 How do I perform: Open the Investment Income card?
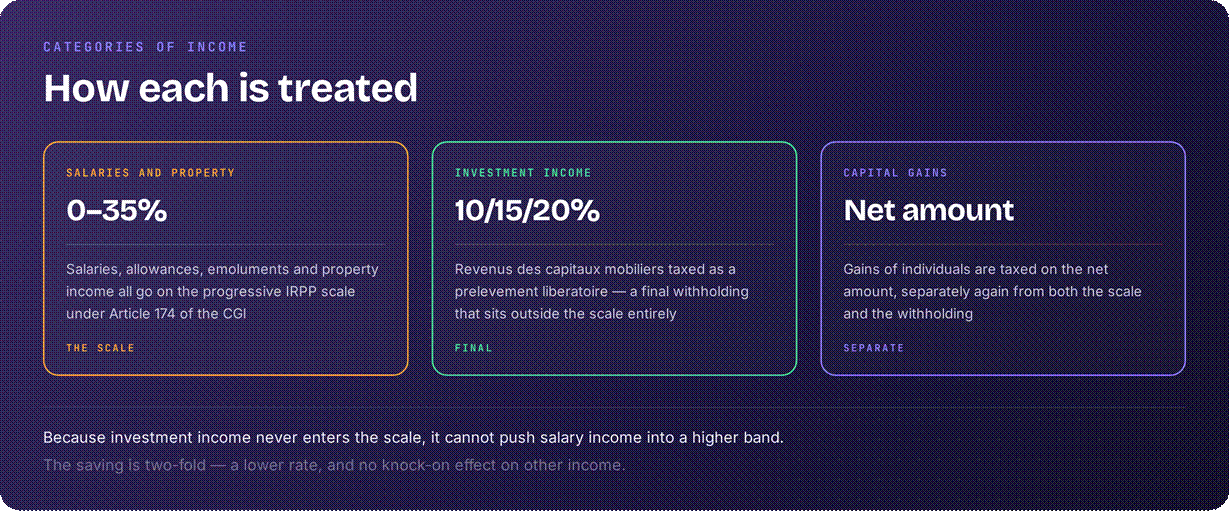tap(614, 259)
